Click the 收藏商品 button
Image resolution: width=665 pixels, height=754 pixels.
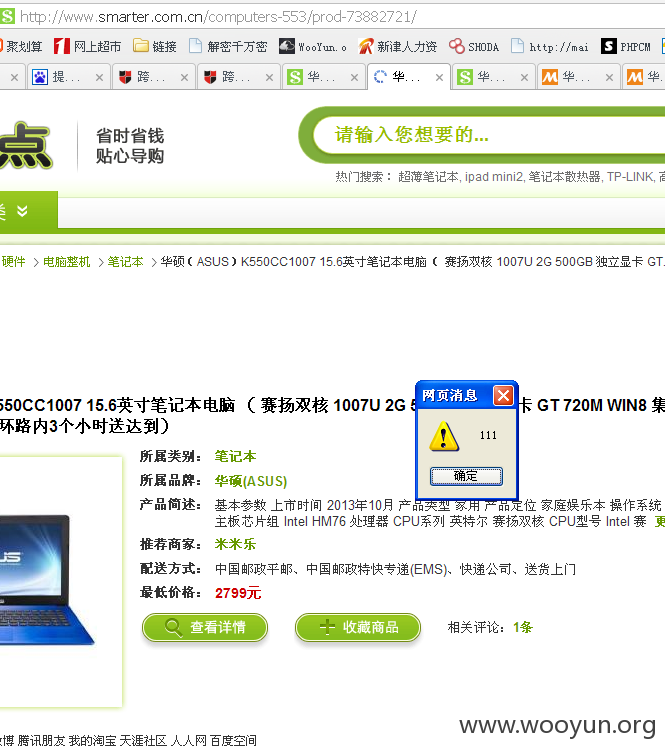click(358, 627)
